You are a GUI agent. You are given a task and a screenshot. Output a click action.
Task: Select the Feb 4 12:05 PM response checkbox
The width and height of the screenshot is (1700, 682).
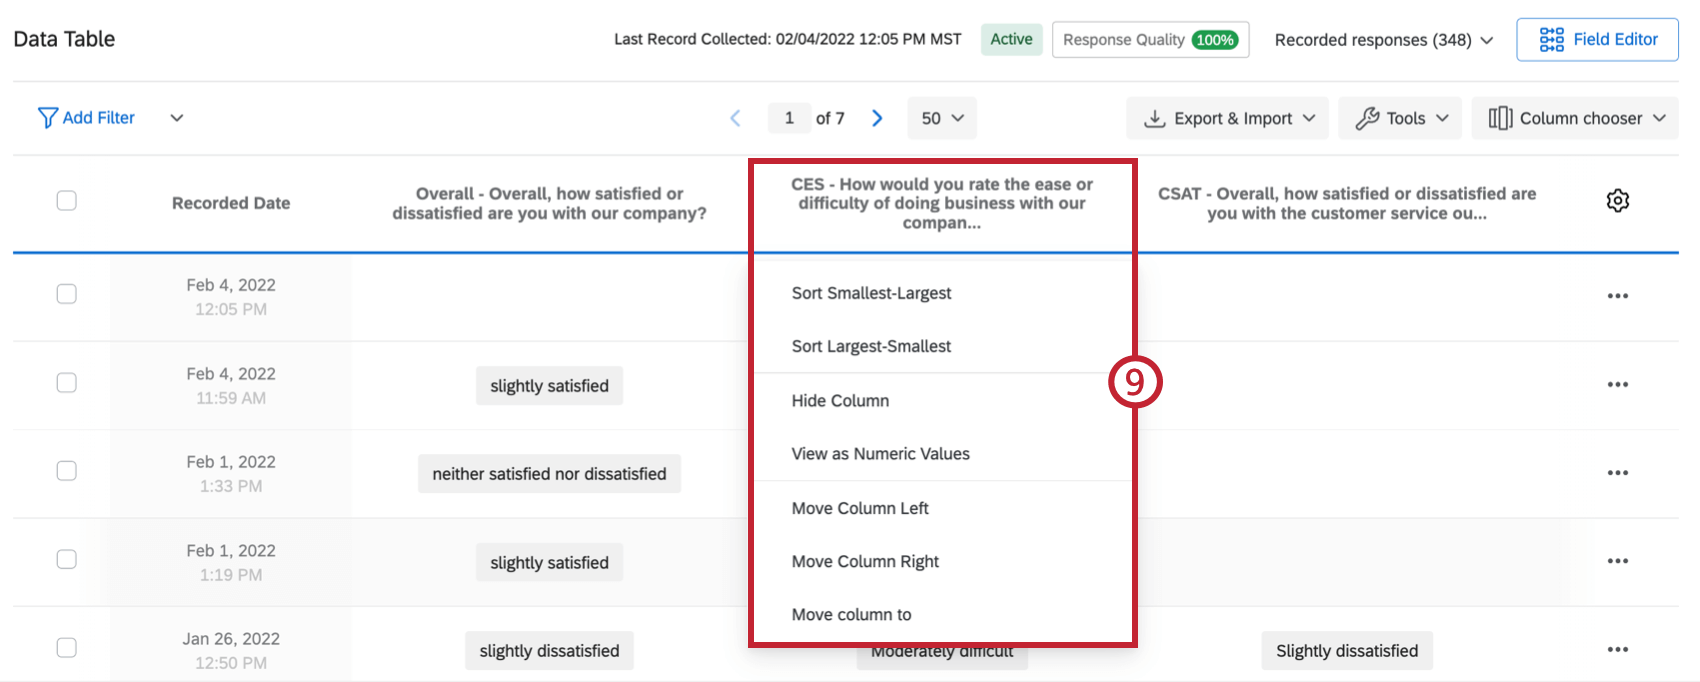[x=67, y=294]
